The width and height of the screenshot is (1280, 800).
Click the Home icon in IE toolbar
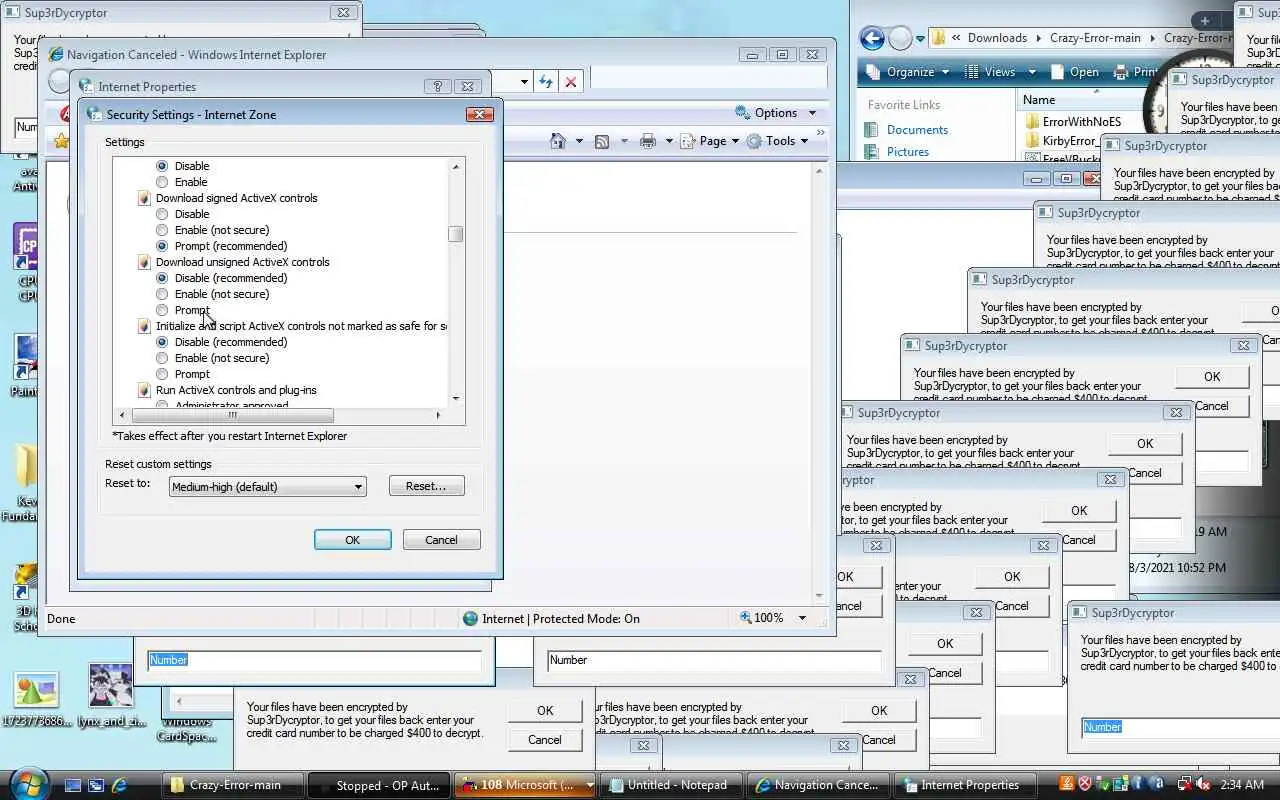coord(558,141)
